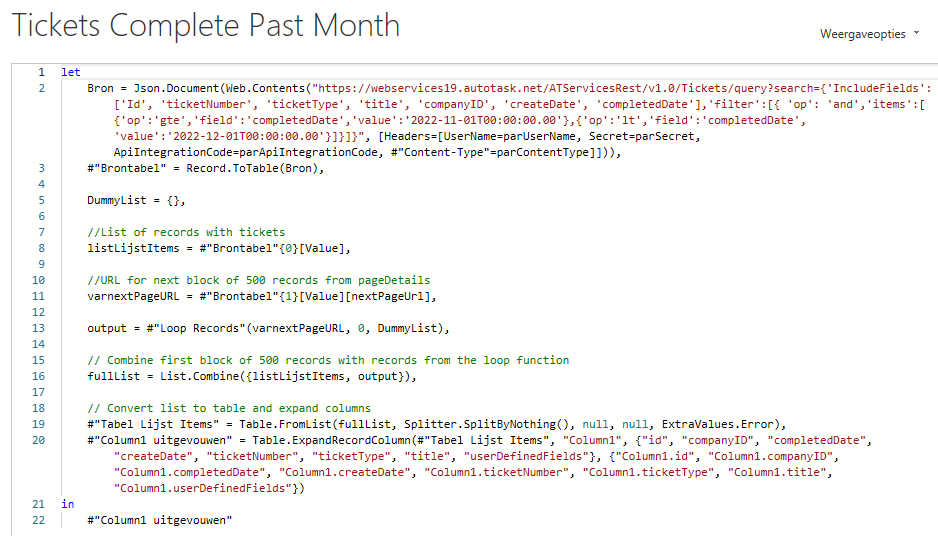The height and width of the screenshot is (536, 938).
Task: Click the '//List of records with tickets' comment
Action: pos(186,232)
